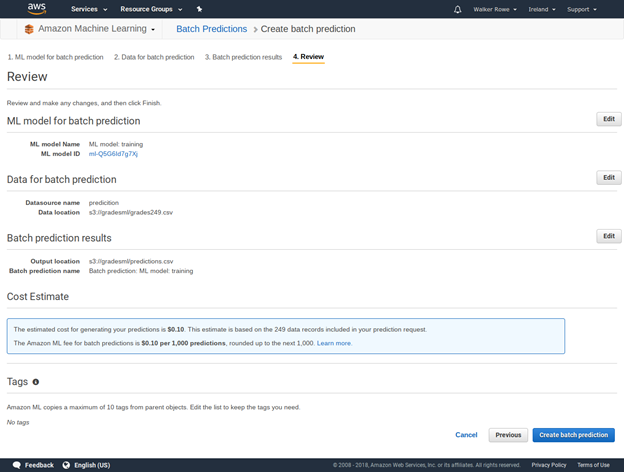Viewport: 624px width, 472px height.
Task: Select 'Batch prediction: ML model: training' value
Action: (x=141, y=271)
